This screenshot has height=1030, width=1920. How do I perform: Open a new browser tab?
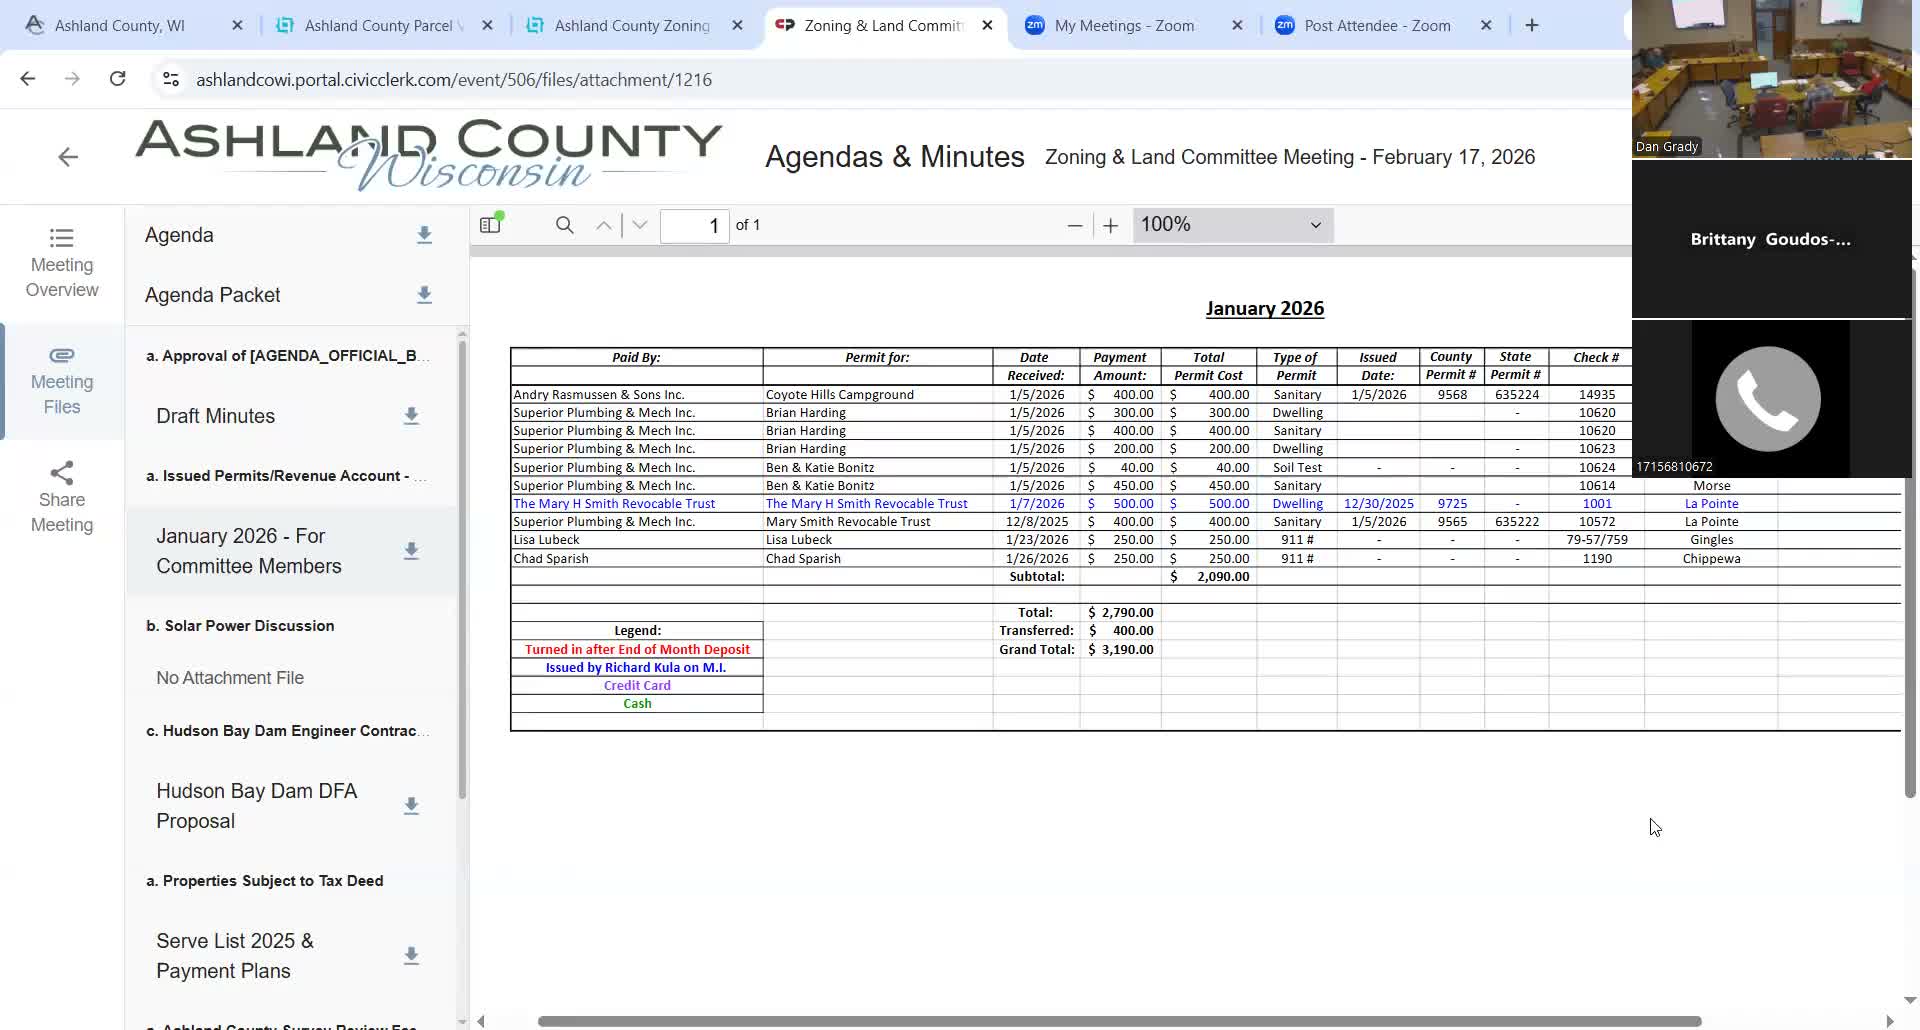[1532, 25]
